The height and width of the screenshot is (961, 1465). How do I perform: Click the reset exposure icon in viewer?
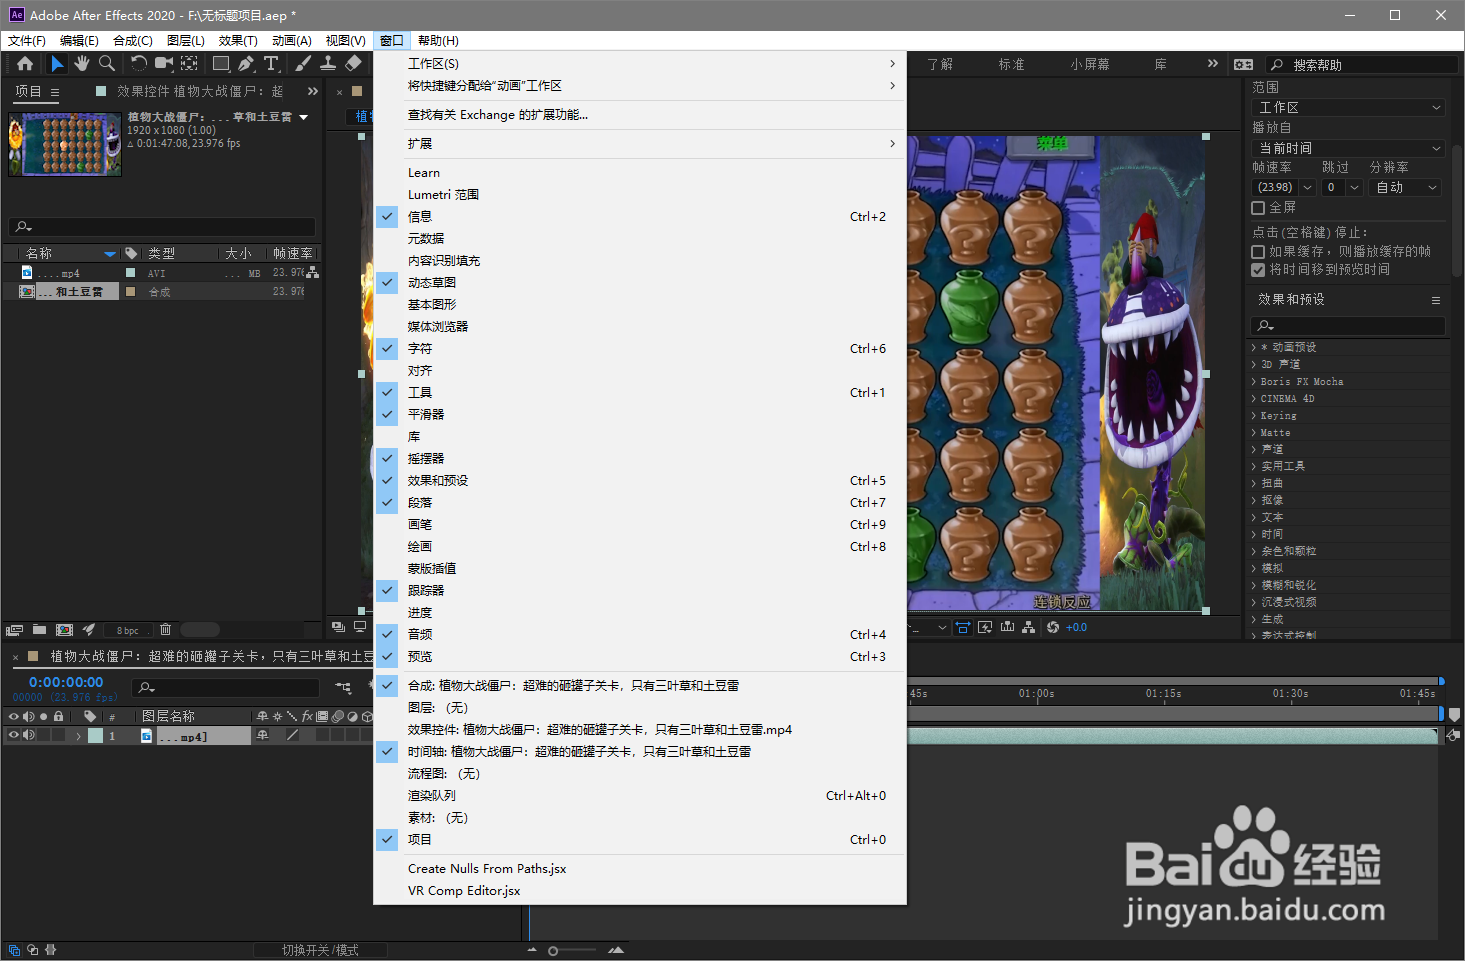[1053, 627]
